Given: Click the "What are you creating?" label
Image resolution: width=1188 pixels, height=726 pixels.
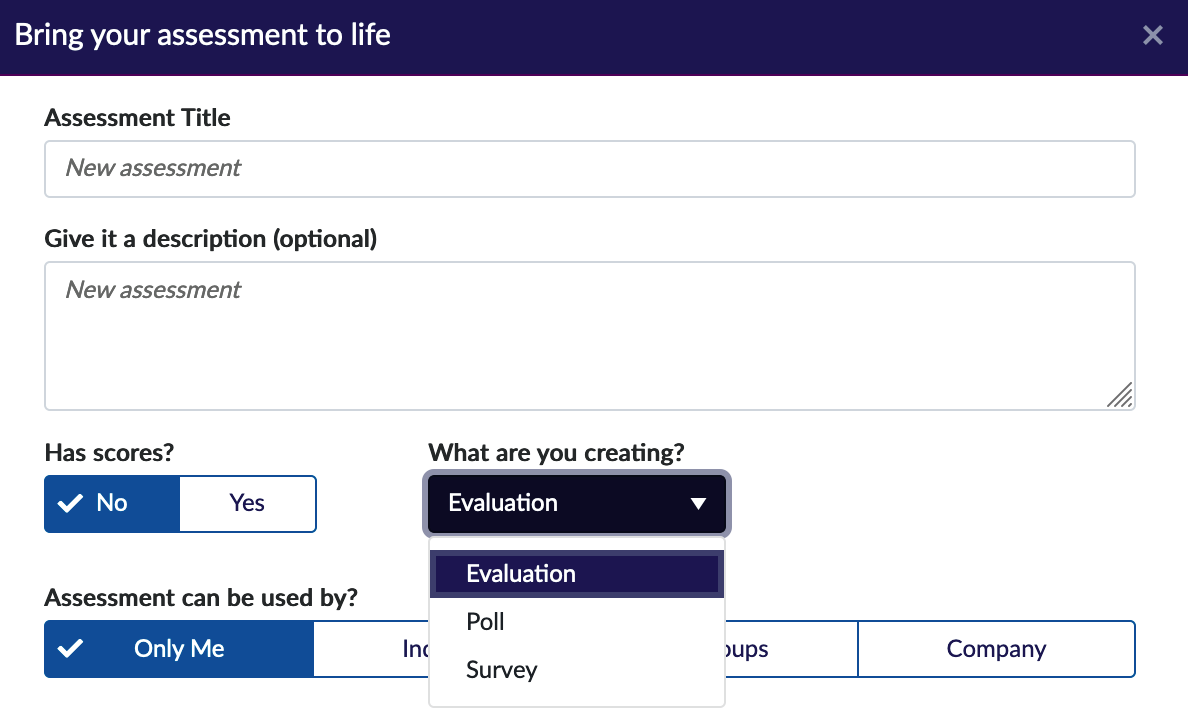Looking at the screenshot, I should [x=556, y=453].
